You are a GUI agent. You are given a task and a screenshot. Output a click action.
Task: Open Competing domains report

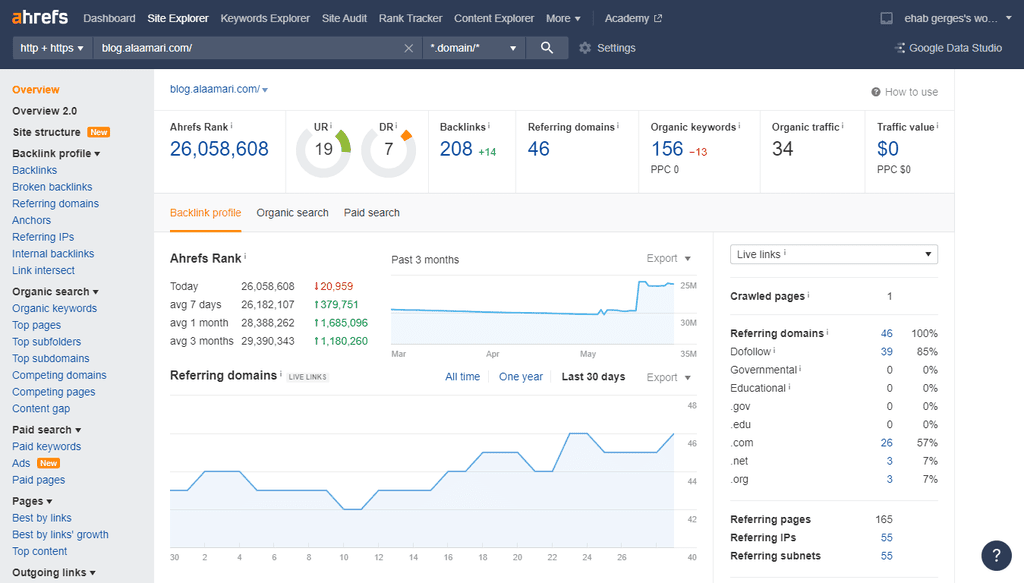pos(59,375)
